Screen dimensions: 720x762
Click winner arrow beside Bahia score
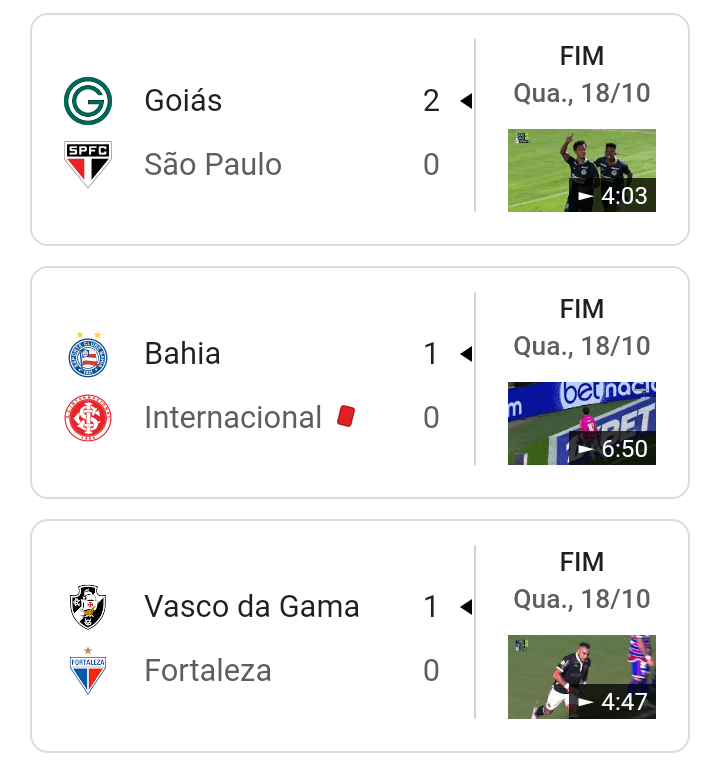(465, 354)
